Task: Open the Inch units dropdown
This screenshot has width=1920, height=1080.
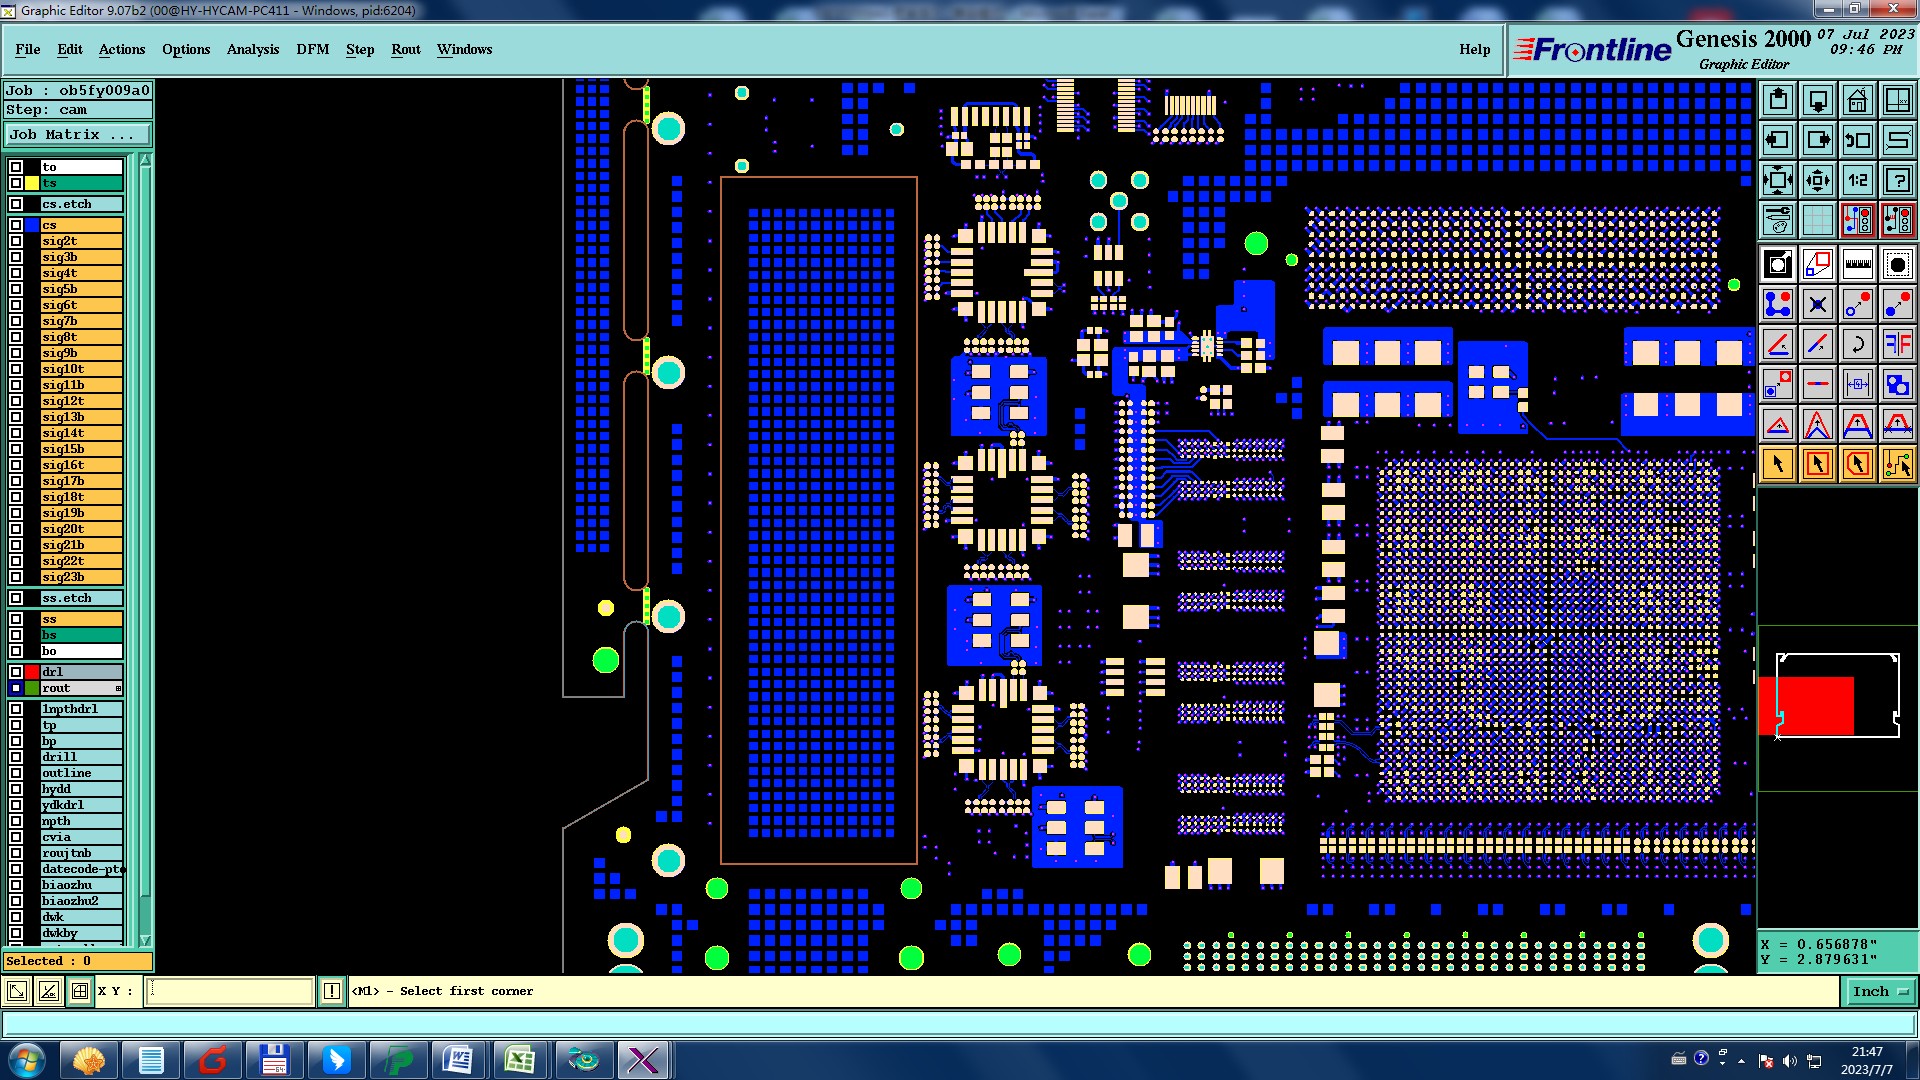Action: coord(1879,992)
